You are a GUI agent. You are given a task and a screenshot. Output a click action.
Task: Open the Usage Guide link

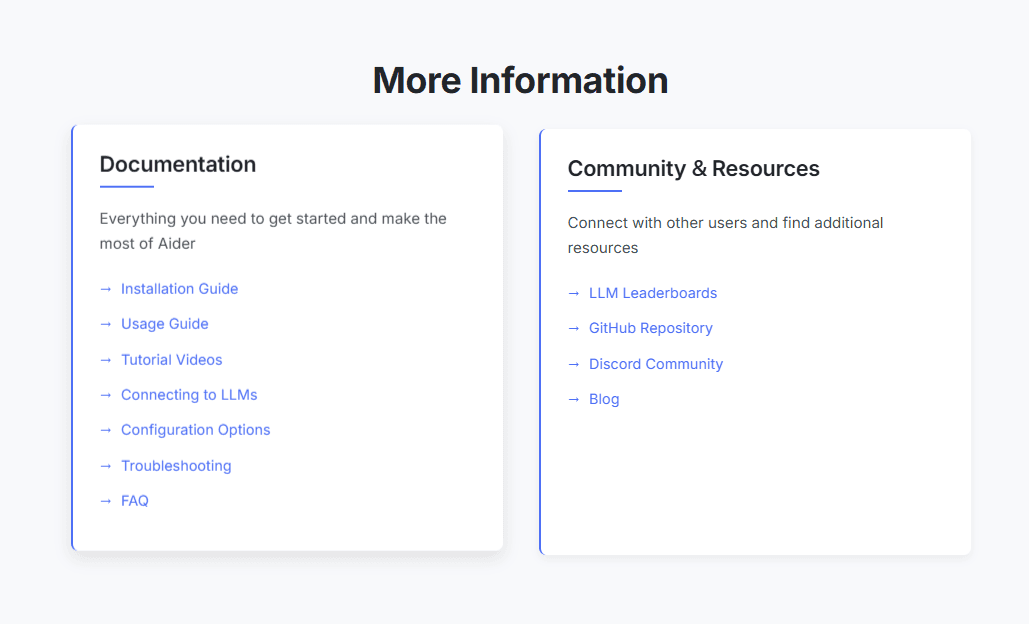tap(164, 324)
